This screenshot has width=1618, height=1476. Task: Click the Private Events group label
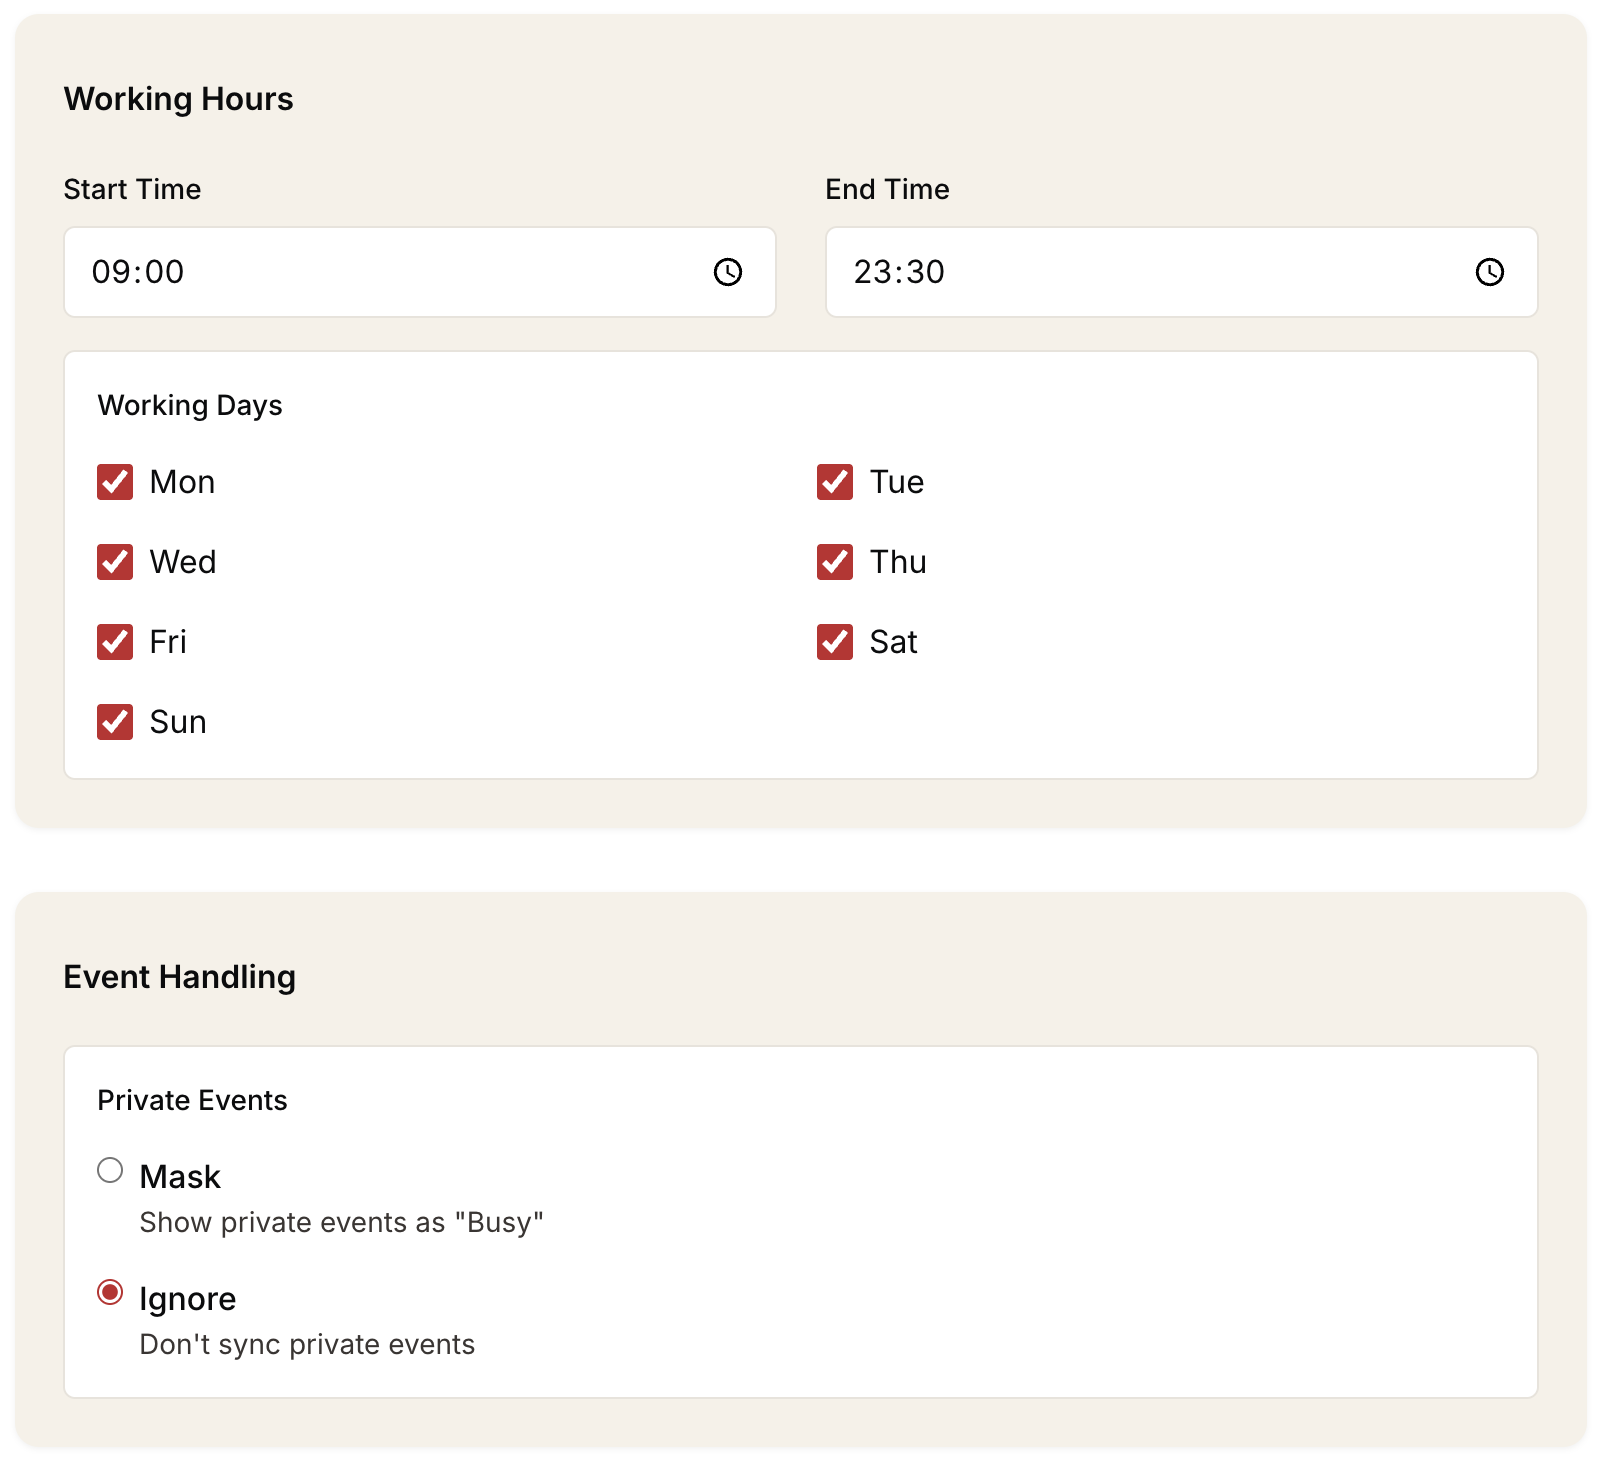click(x=192, y=1100)
